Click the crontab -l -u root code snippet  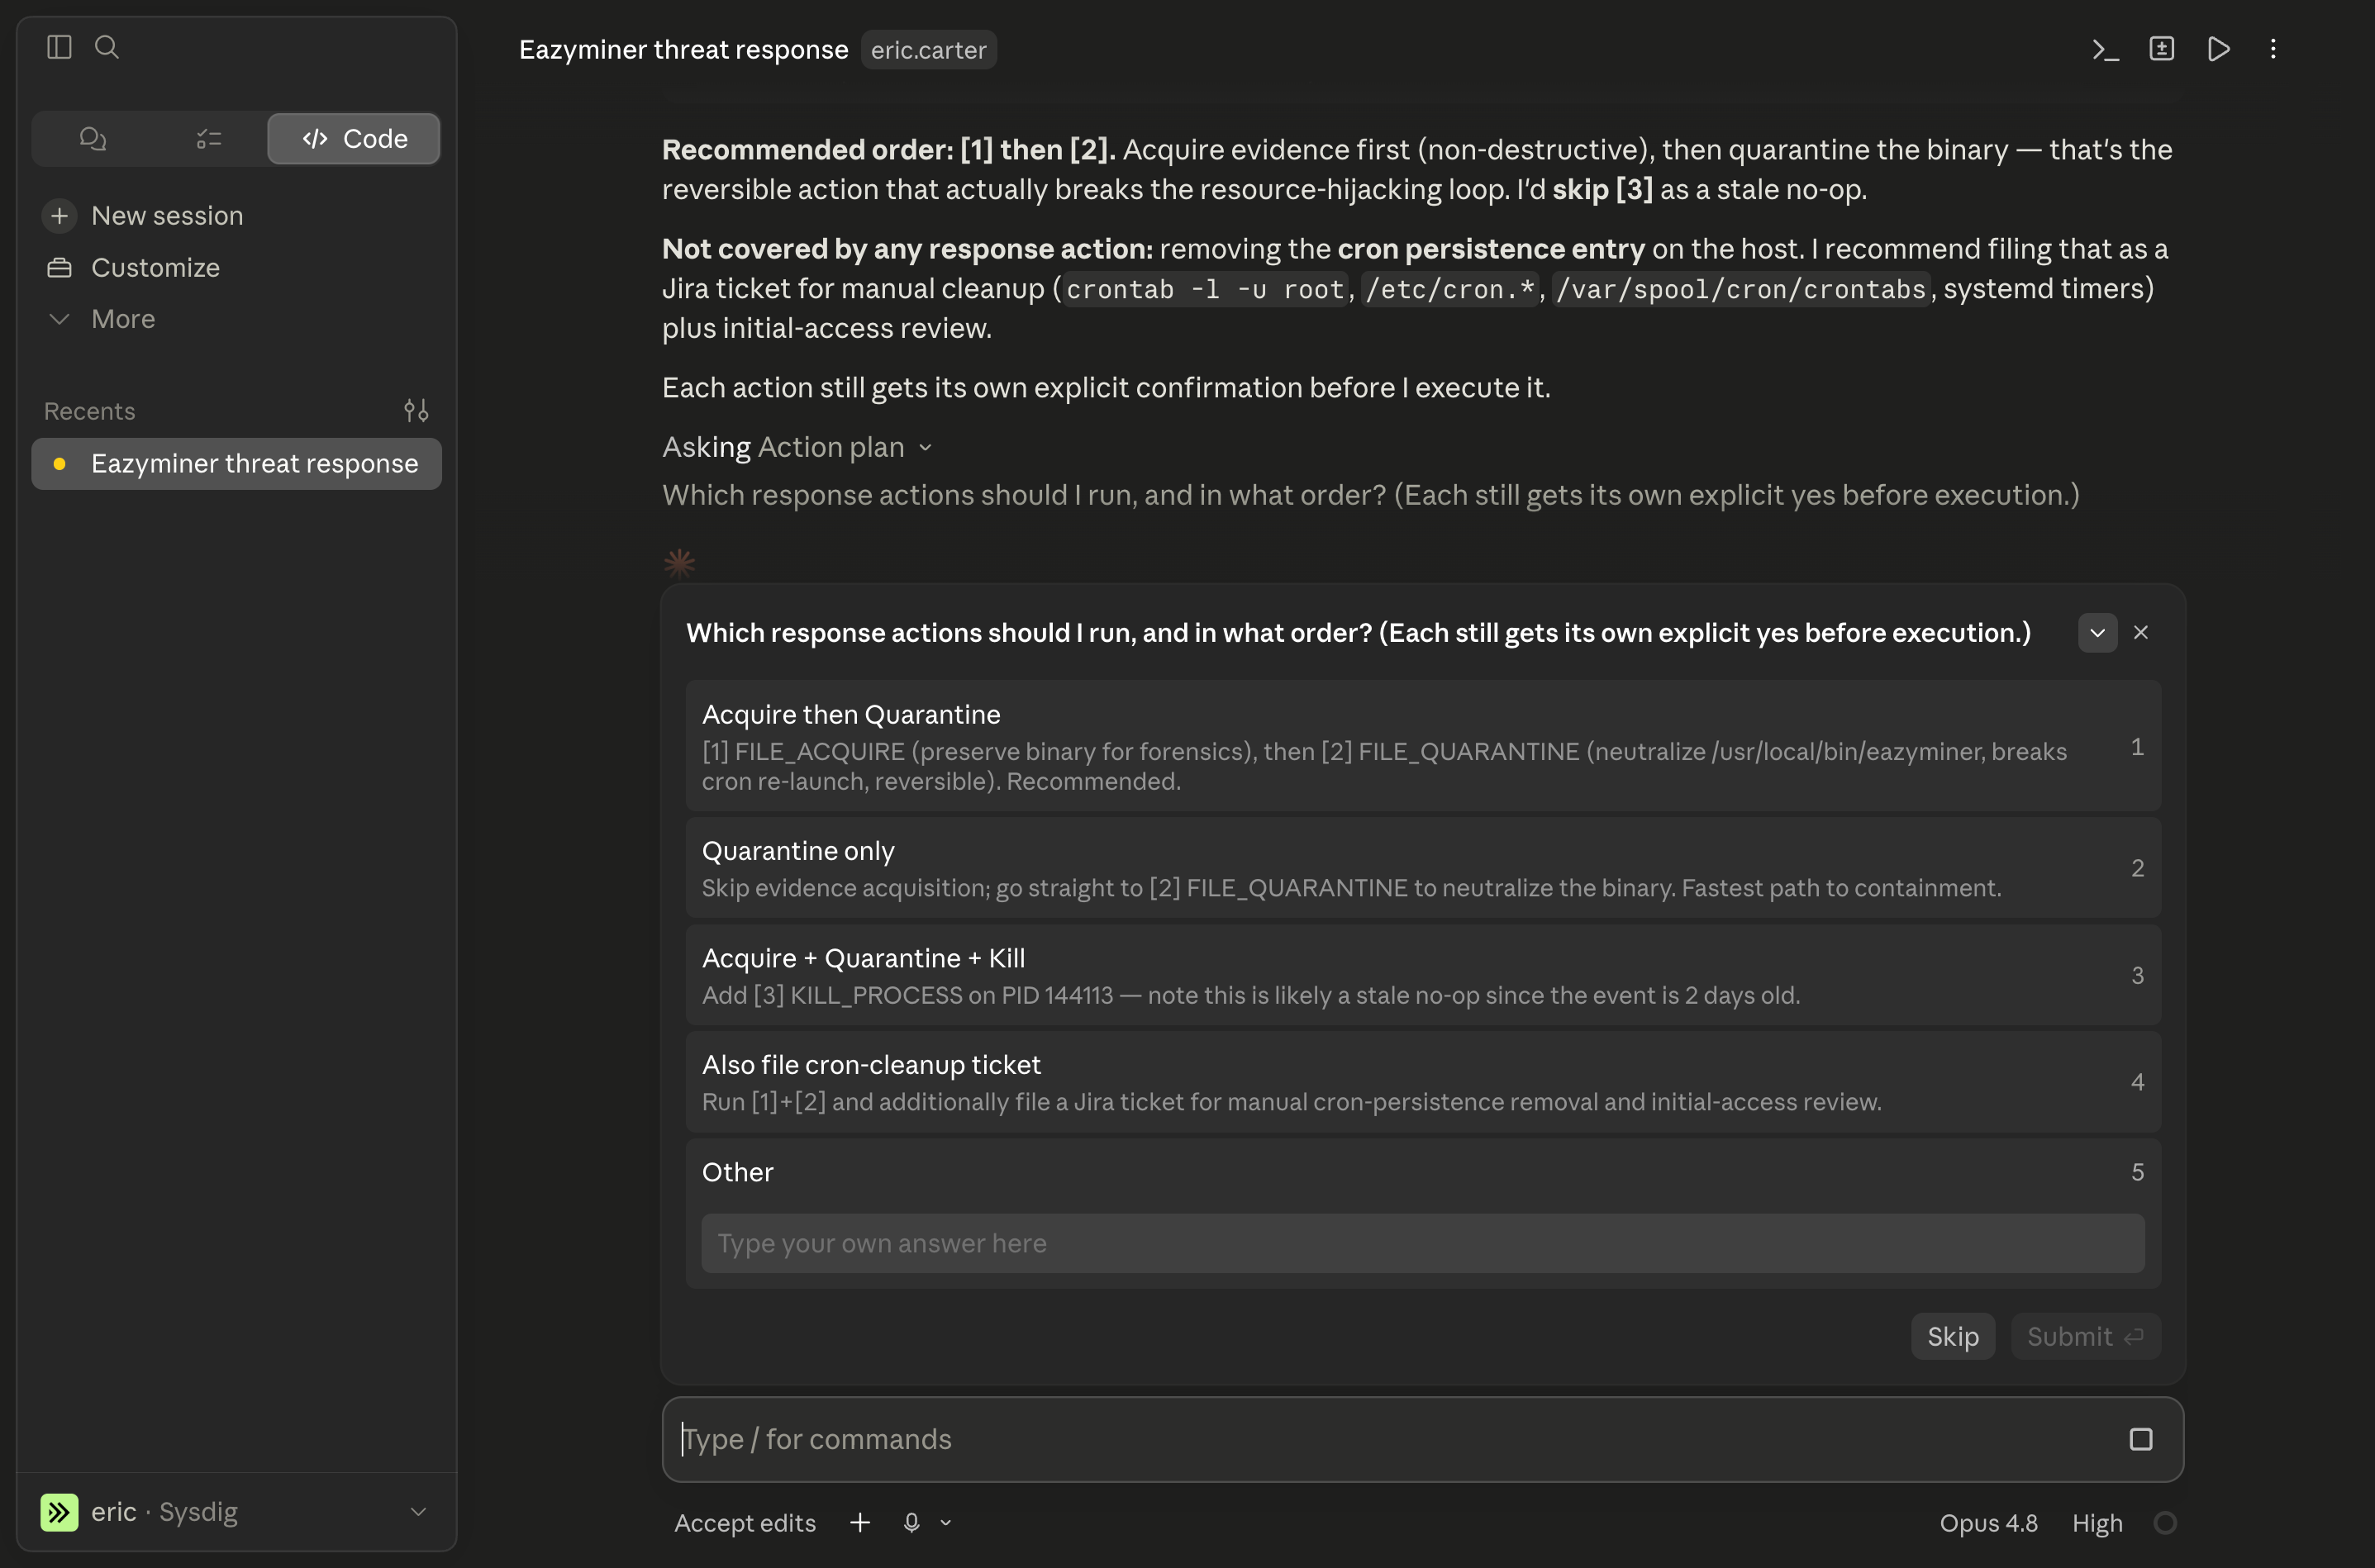(x=1204, y=289)
